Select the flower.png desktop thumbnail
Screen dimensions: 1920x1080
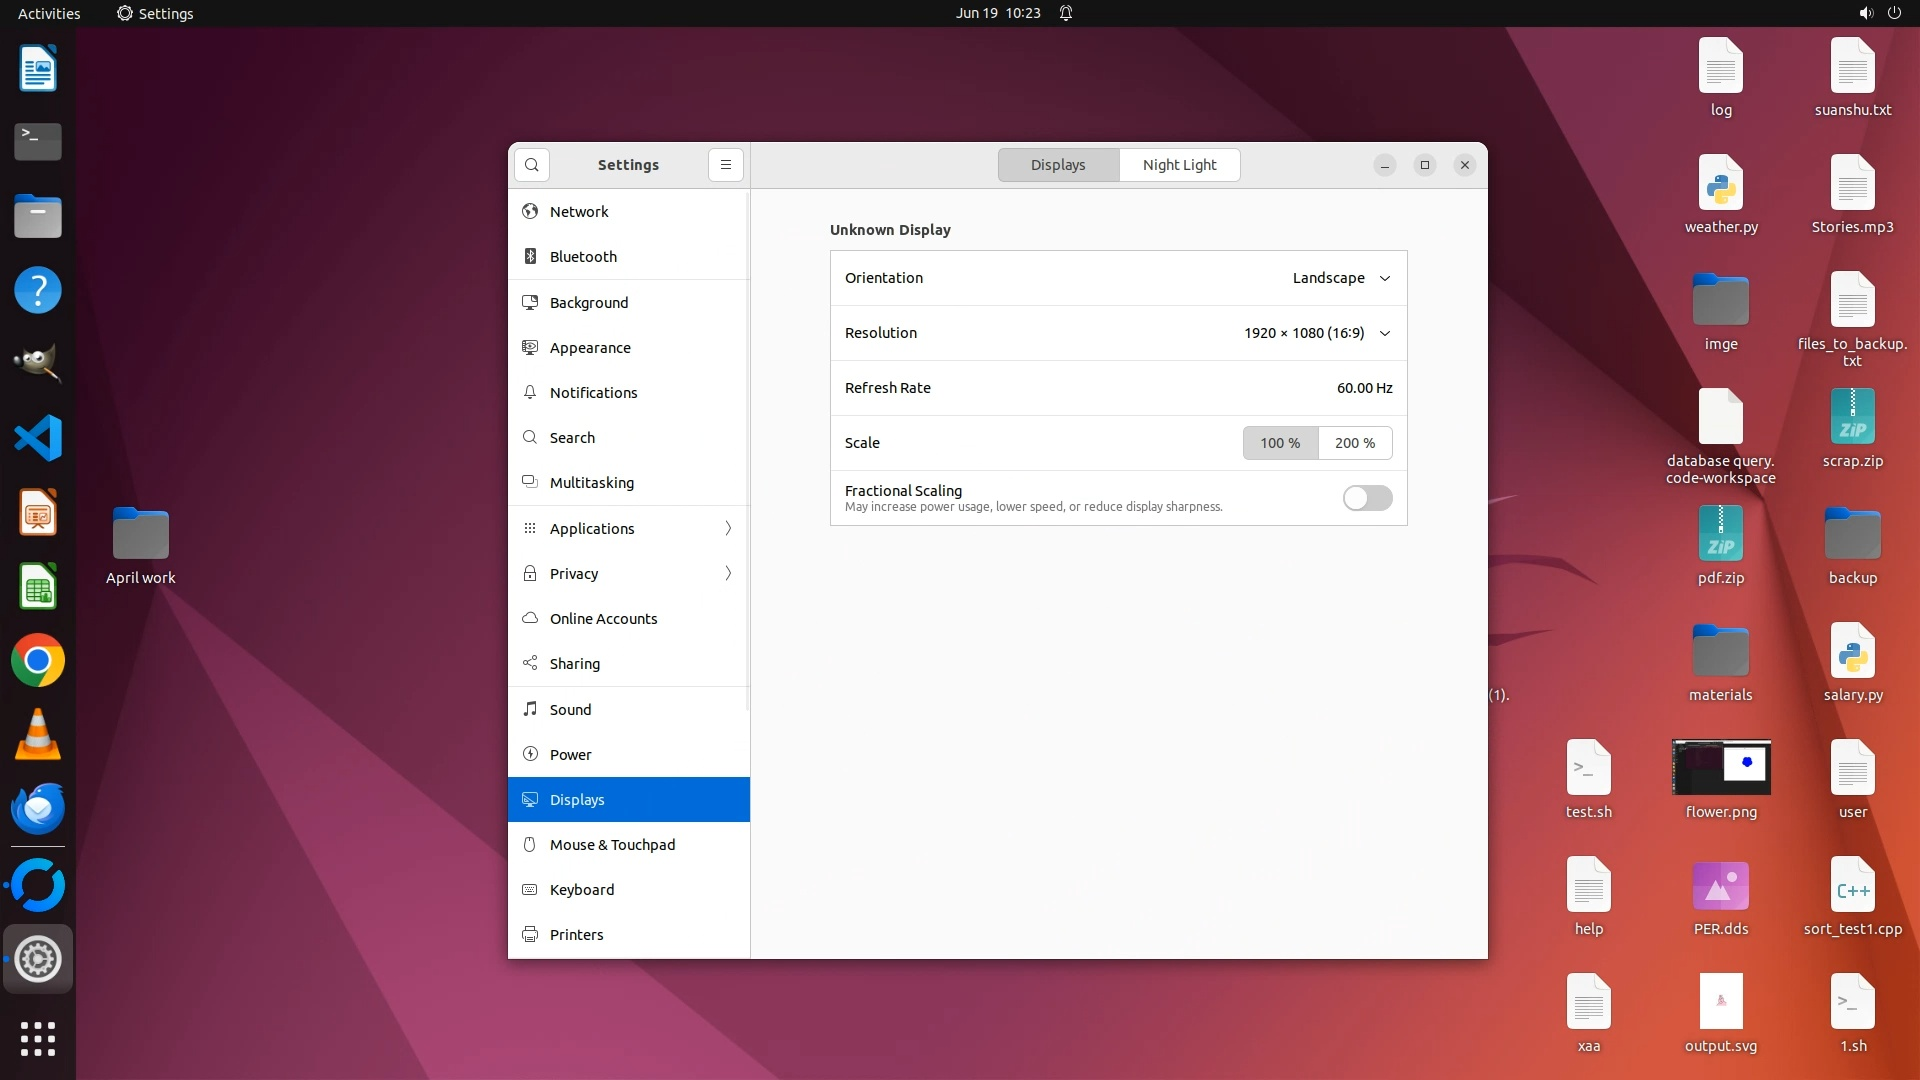click(1721, 768)
